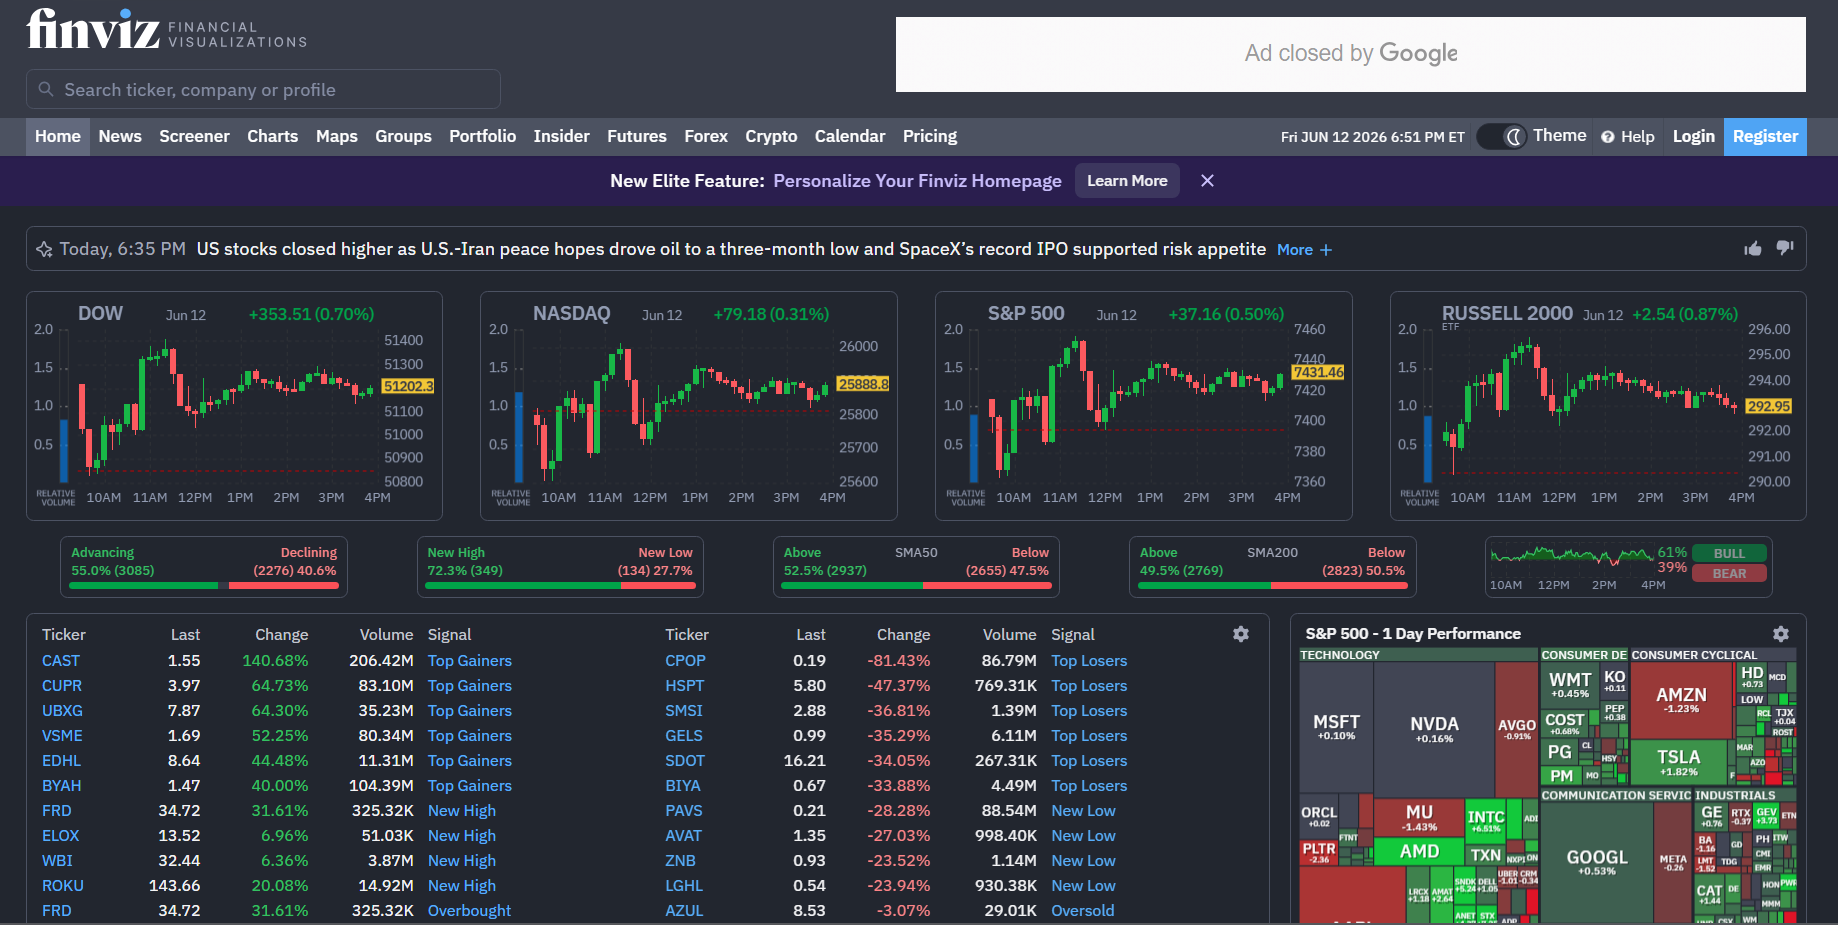Image resolution: width=1838 pixels, height=925 pixels.
Task: Open the Crypto menu item
Action: (x=771, y=136)
